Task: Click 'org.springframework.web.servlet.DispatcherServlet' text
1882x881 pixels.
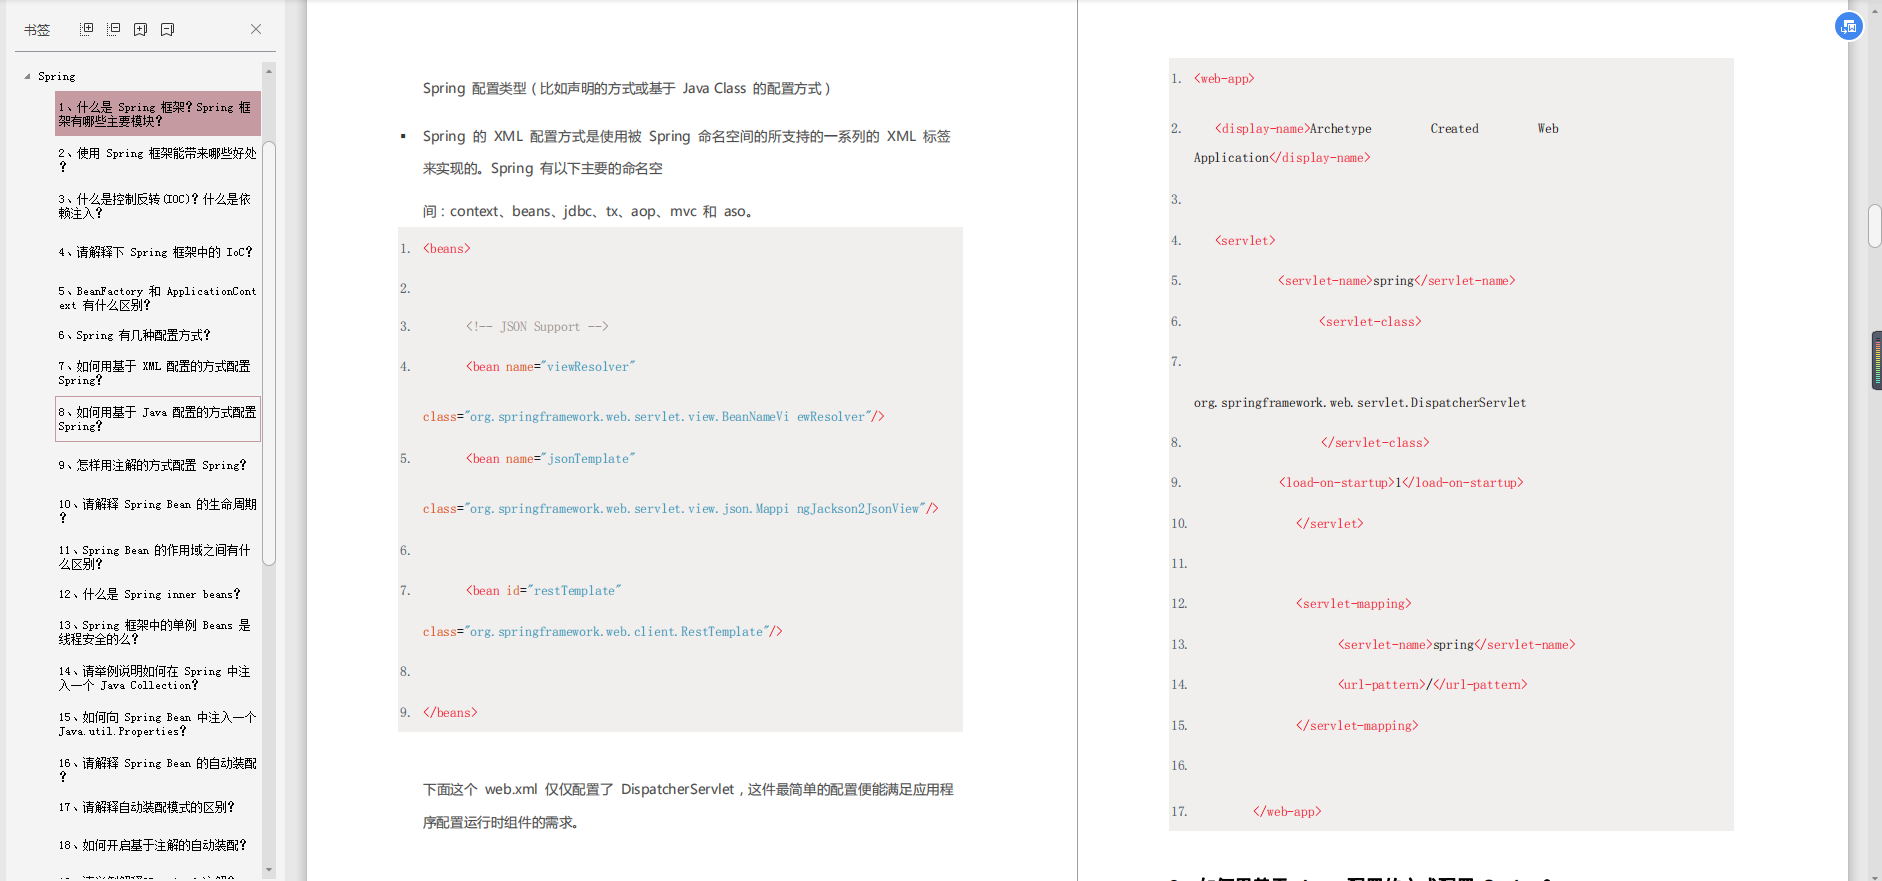Action: tap(1360, 402)
